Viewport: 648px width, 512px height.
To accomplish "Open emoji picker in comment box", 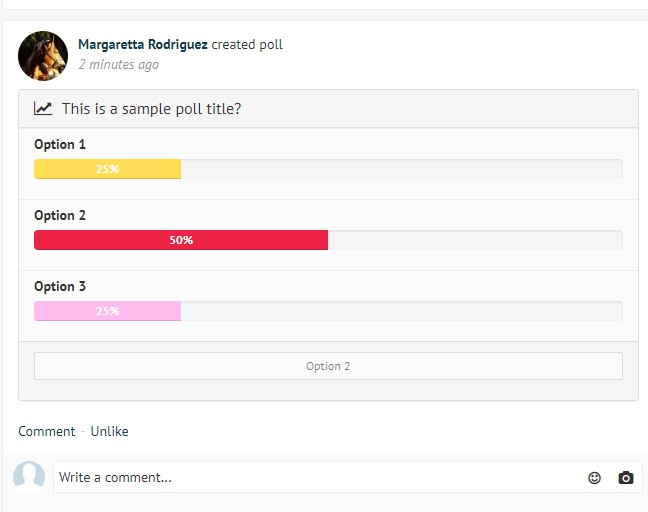I will (x=594, y=478).
